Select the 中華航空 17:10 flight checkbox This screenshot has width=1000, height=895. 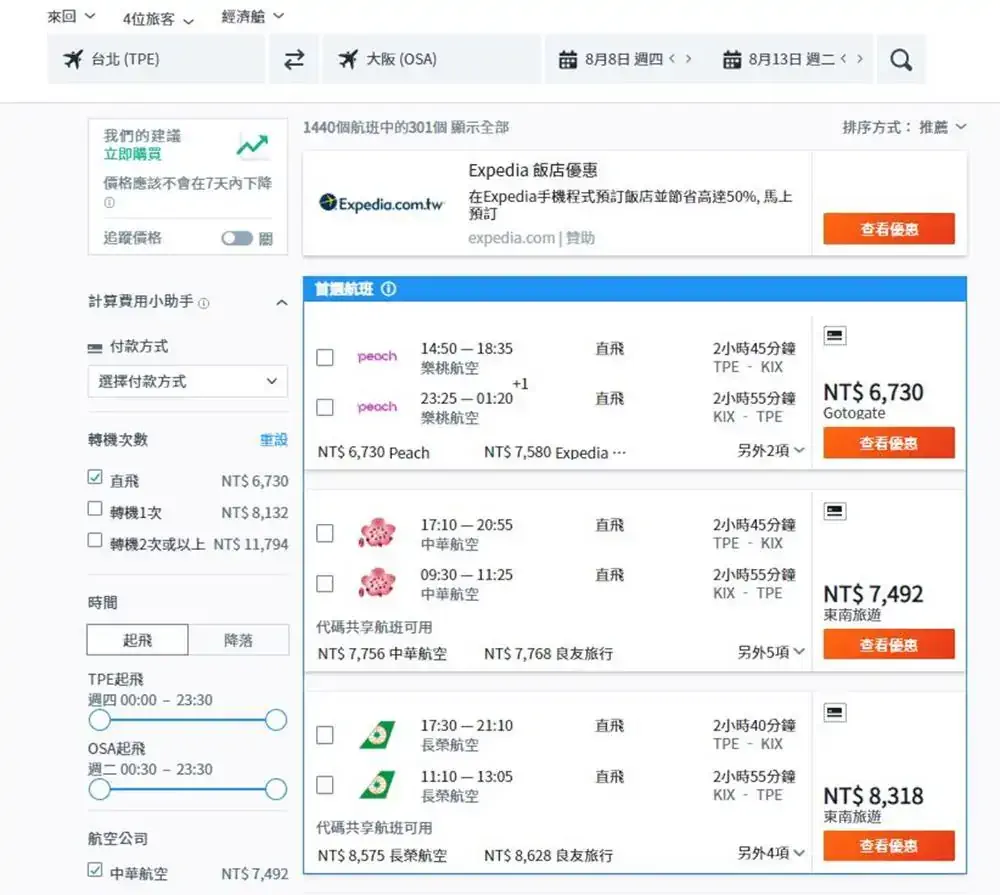[x=325, y=533]
